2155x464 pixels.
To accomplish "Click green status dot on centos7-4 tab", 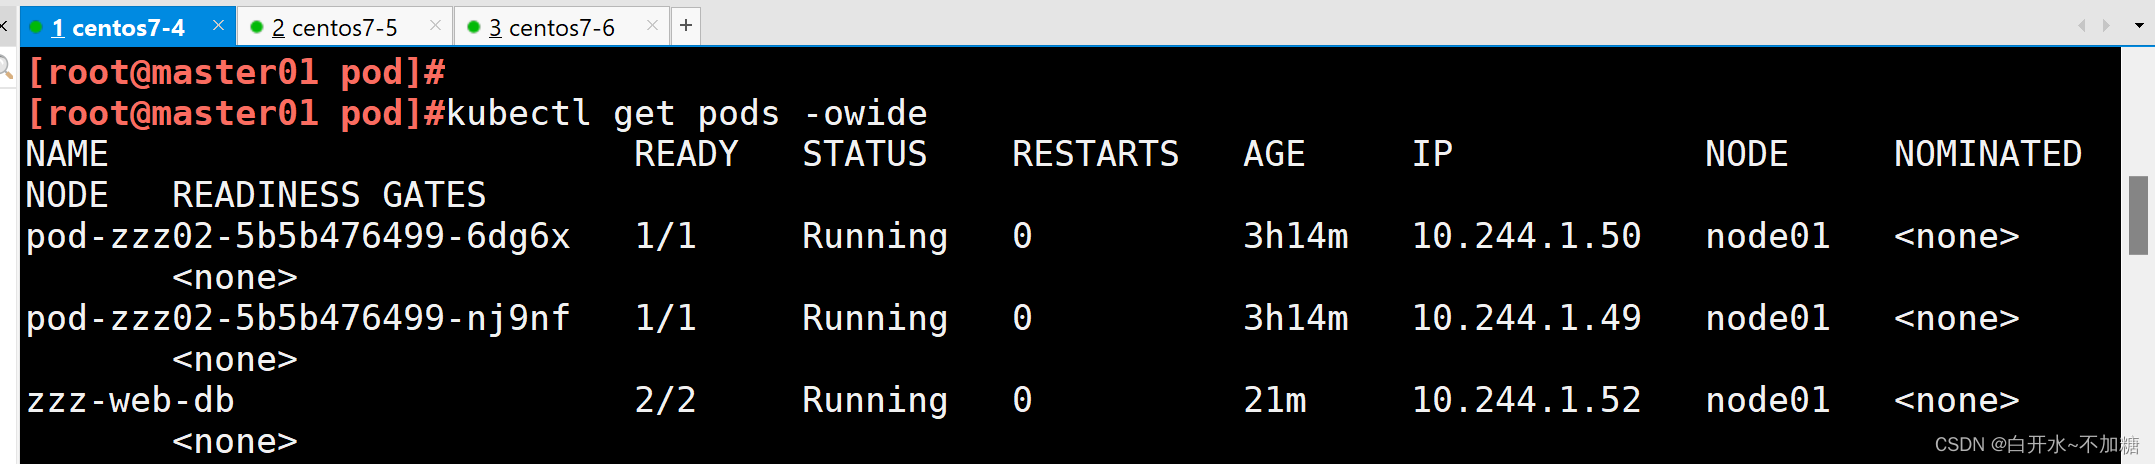I will click(36, 28).
